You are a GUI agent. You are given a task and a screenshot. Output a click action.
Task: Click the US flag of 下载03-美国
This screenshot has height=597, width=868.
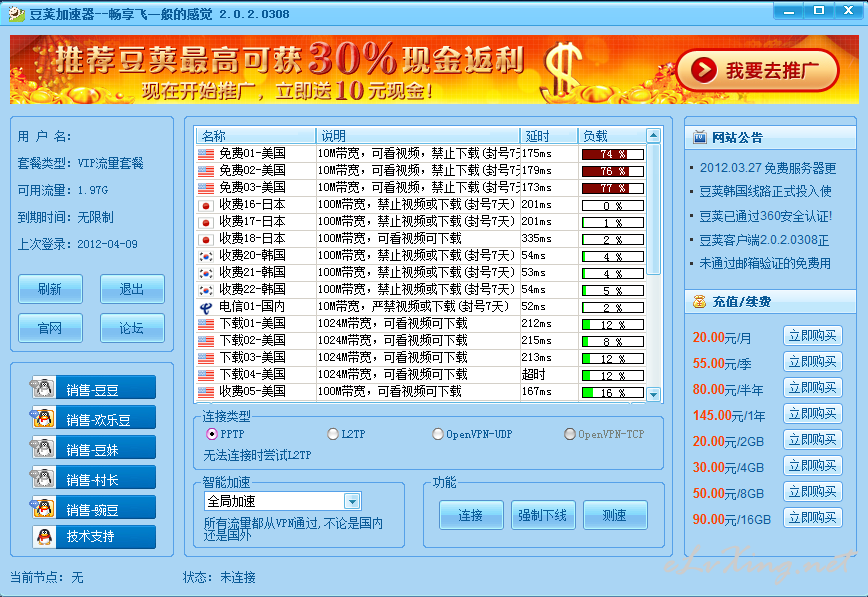point(206,358)
